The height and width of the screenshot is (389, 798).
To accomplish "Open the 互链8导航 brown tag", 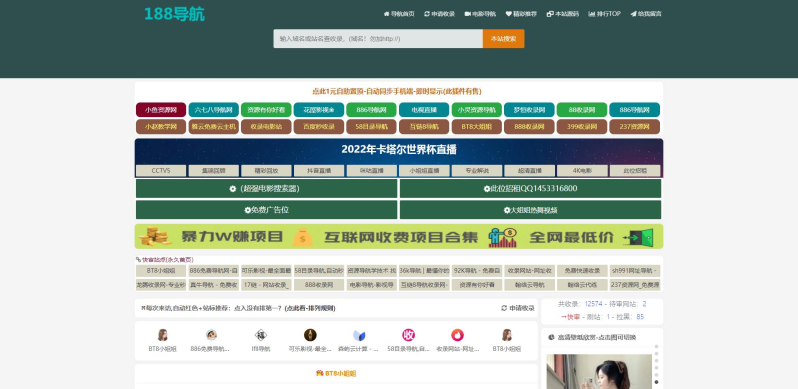I will click(x=424, y=127).
